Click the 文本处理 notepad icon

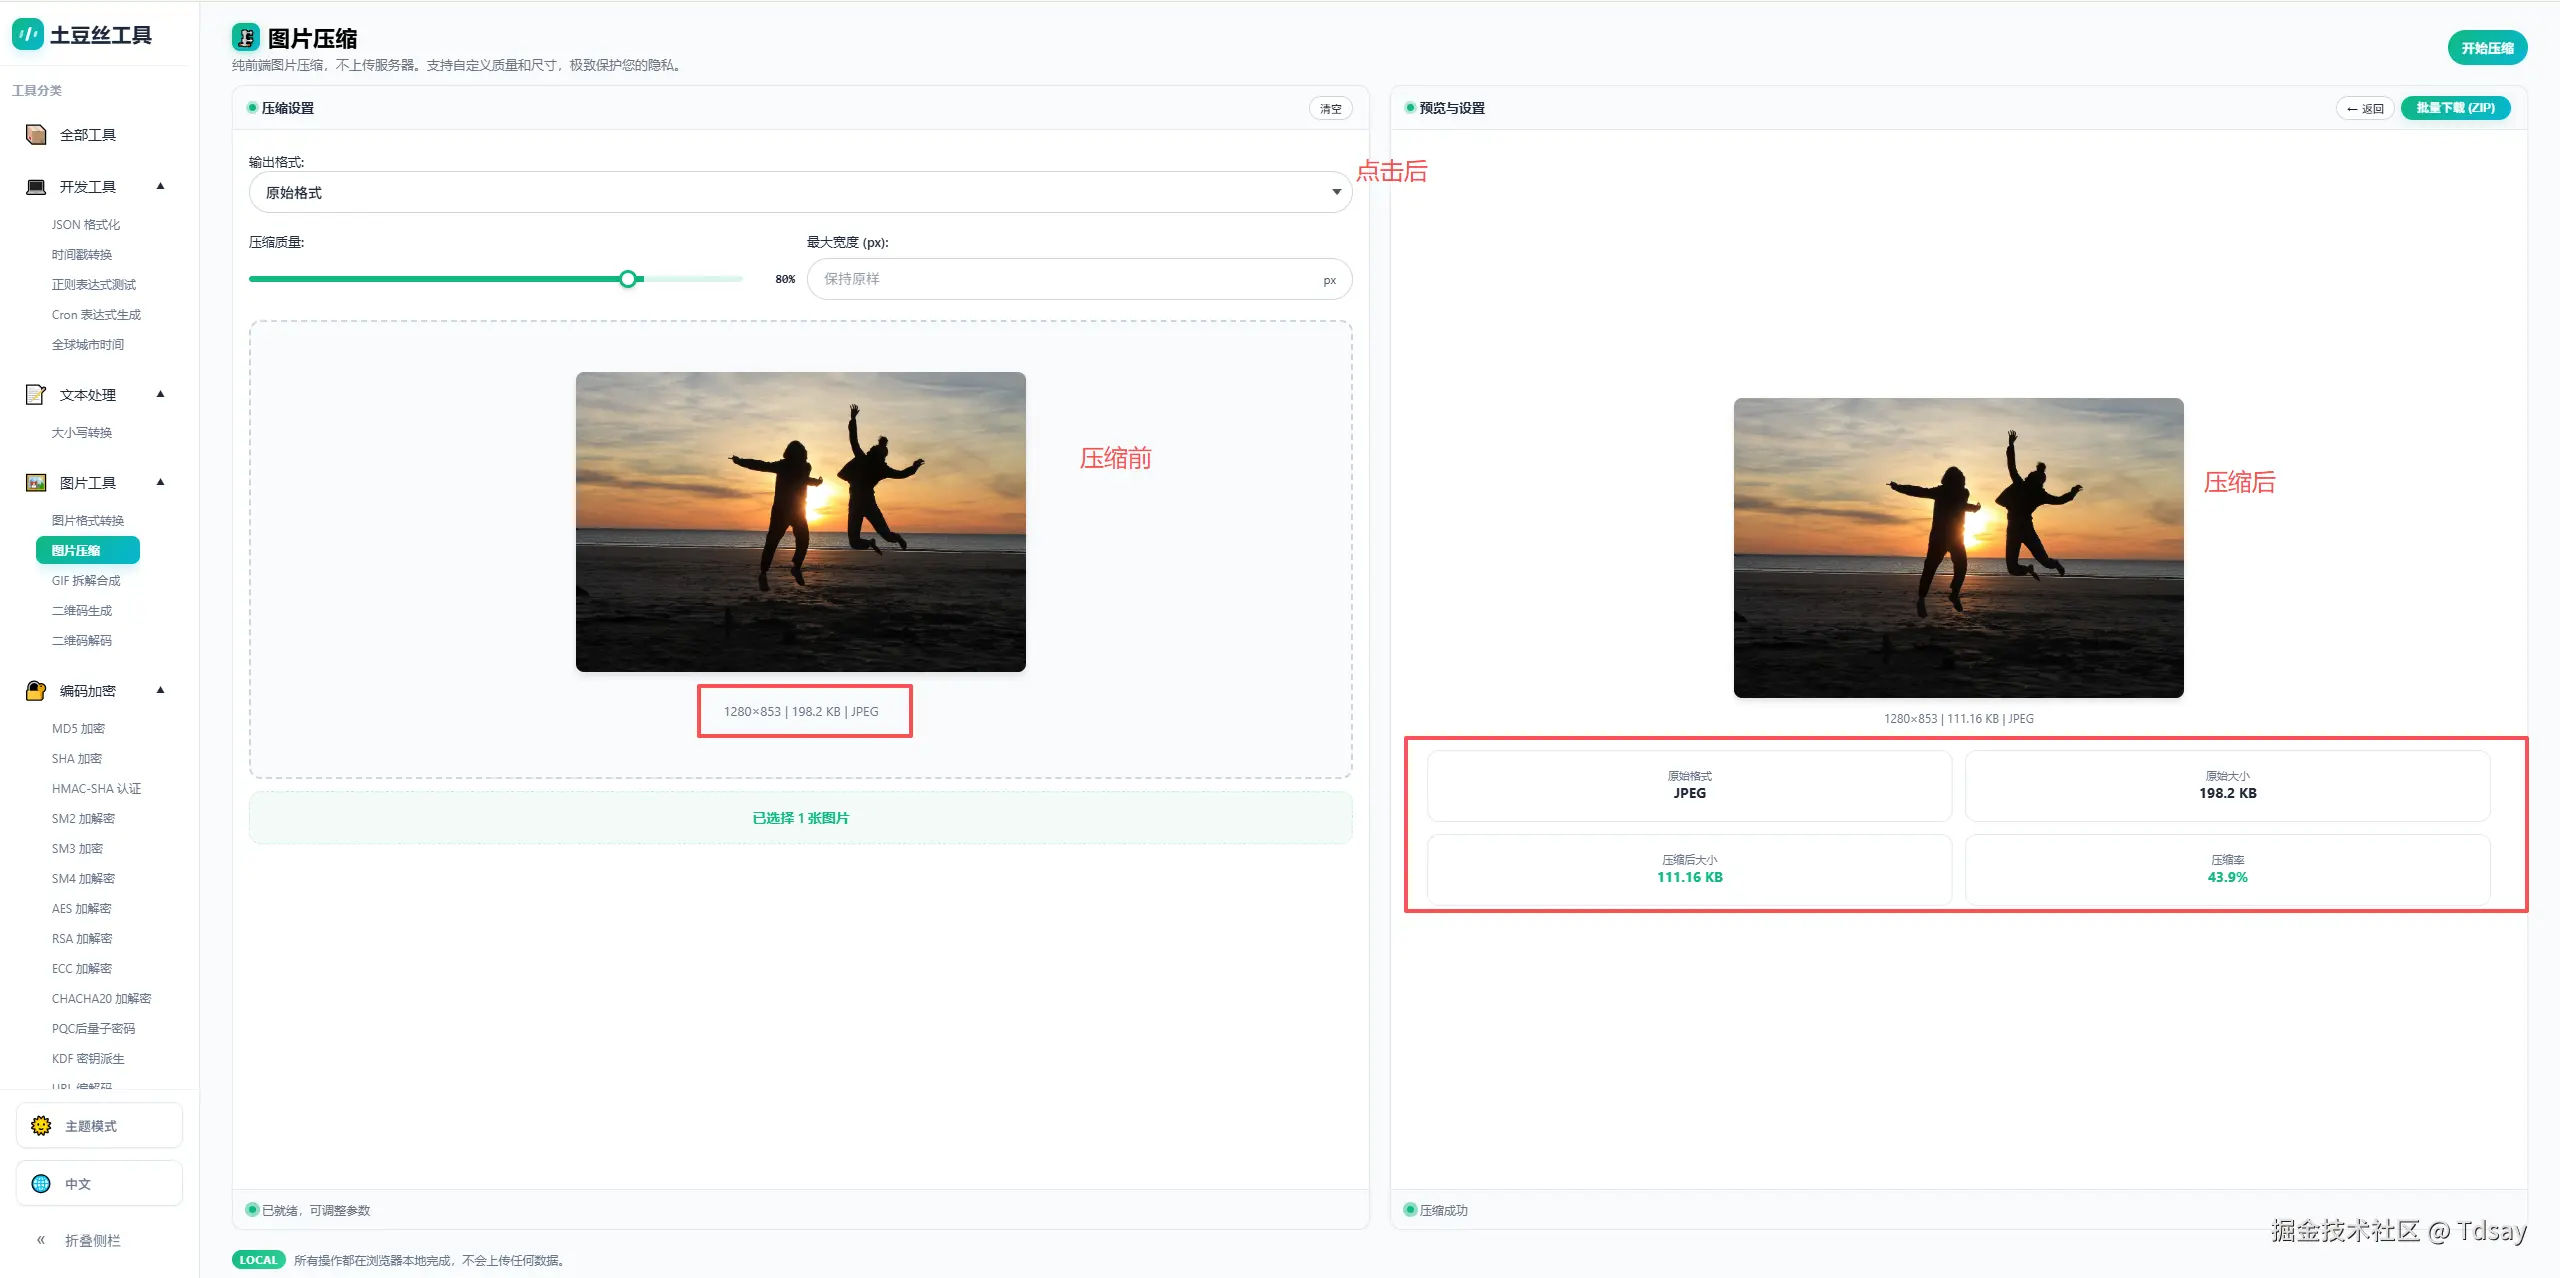pos(36,395)
